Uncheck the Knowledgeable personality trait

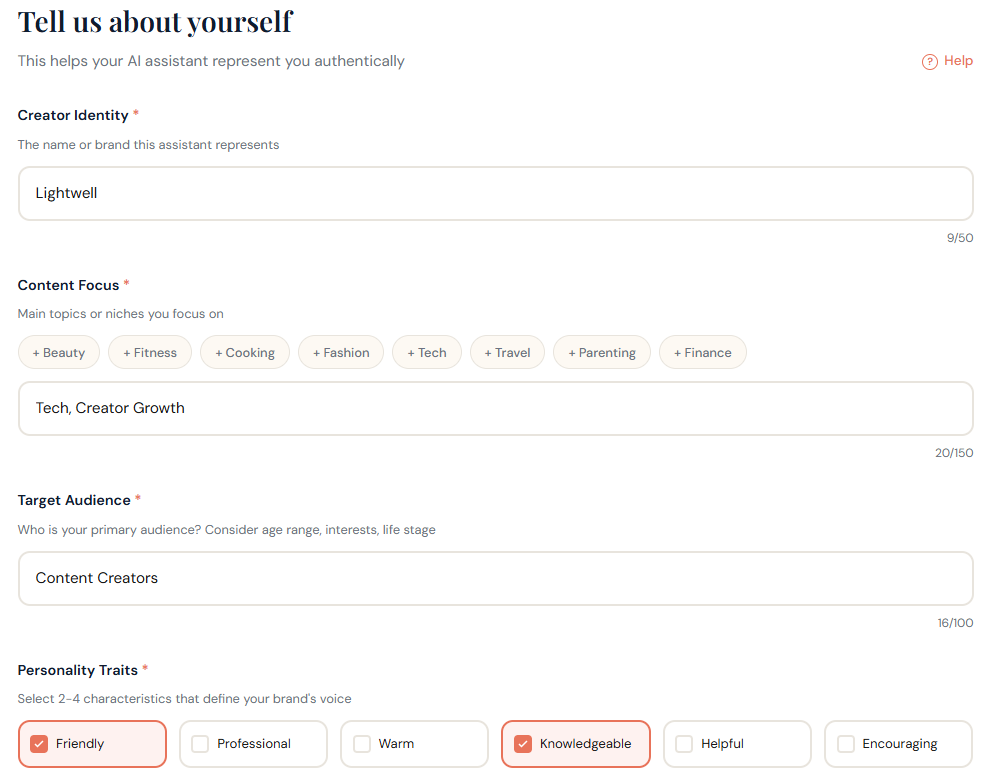(x=575, y=743)
